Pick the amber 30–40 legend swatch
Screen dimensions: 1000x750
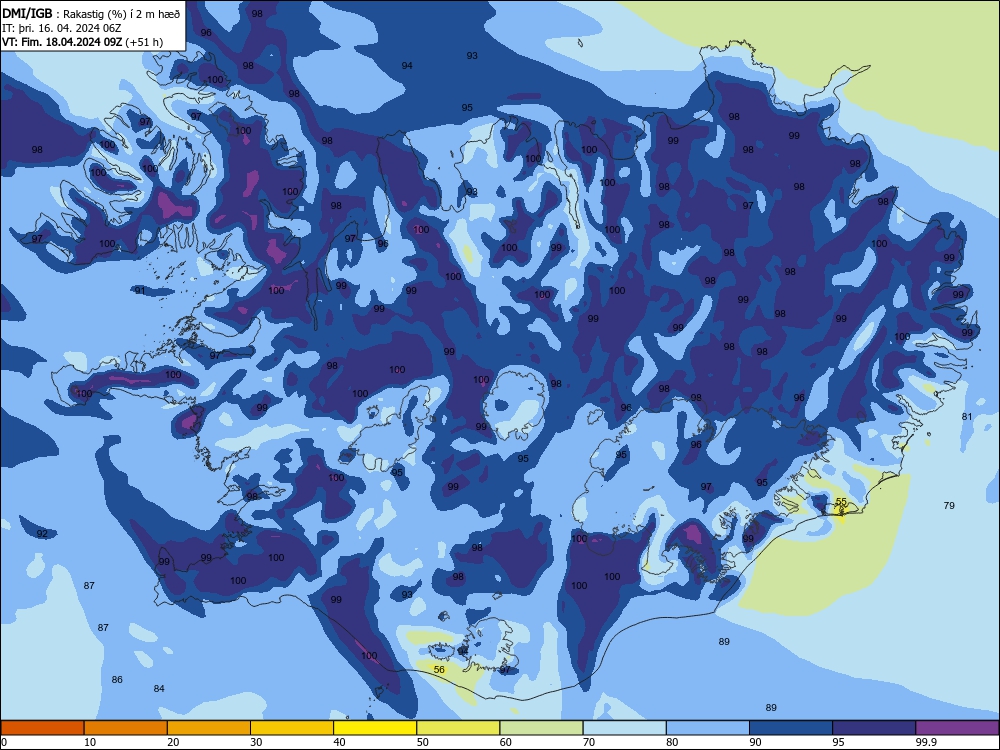click(x=292, y=728)
